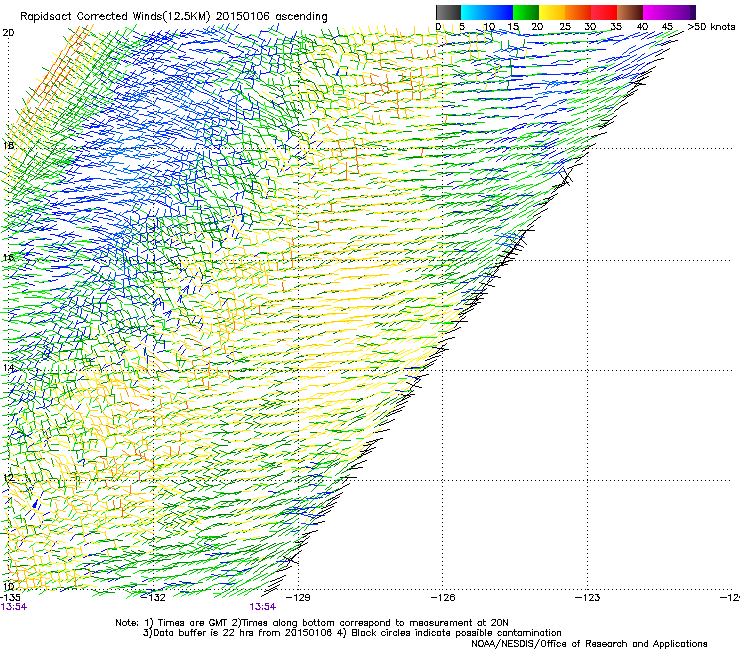Select the gray 0-5 knots color segment
740x650 pixels.
click(x=448, y=12)
